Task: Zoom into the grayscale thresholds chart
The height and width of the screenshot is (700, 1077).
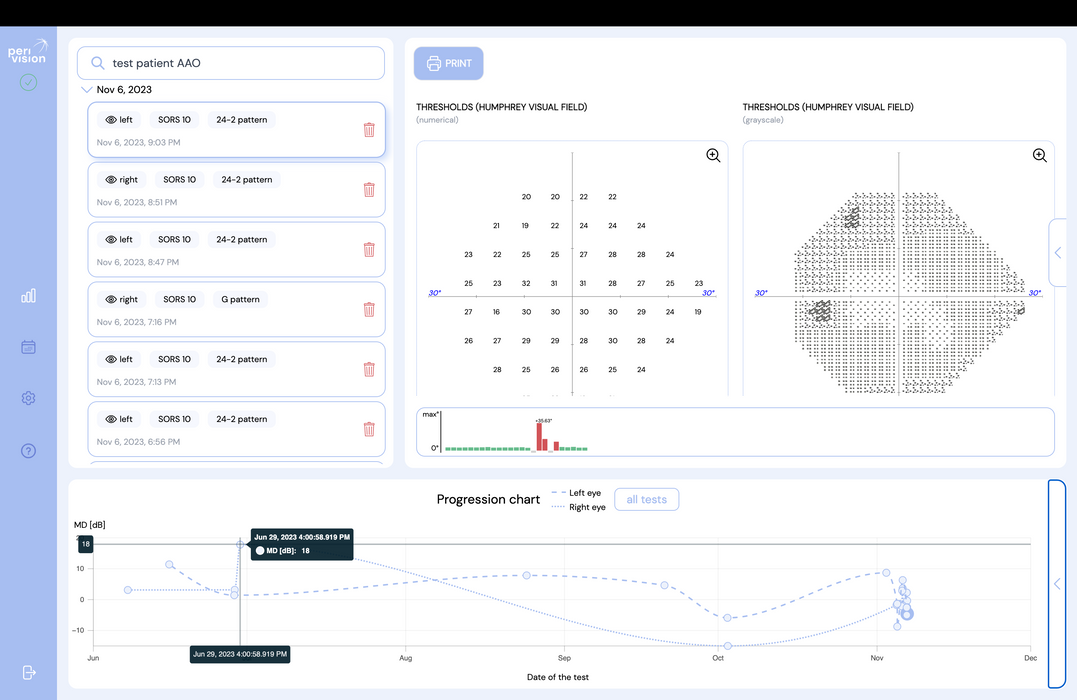Action: pyautogui.click(x=1040, y=156)
